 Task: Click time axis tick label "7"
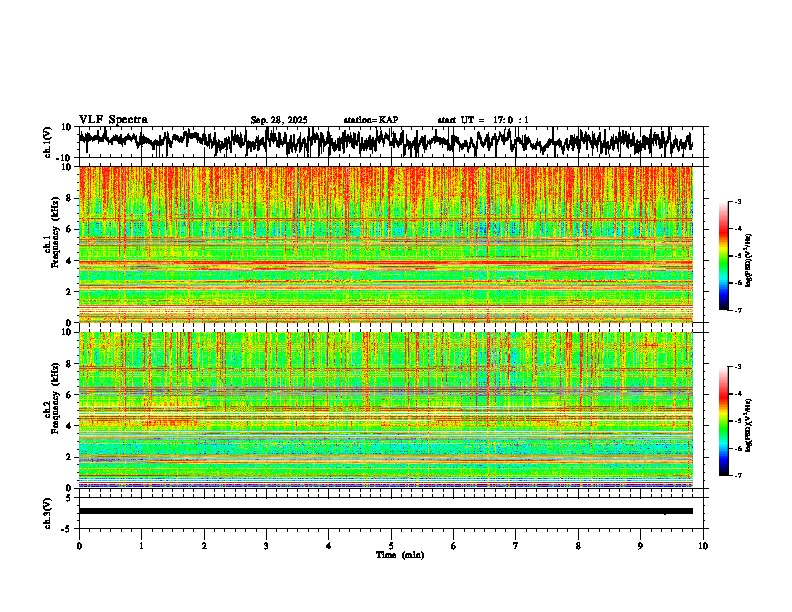tap(516, 546)
